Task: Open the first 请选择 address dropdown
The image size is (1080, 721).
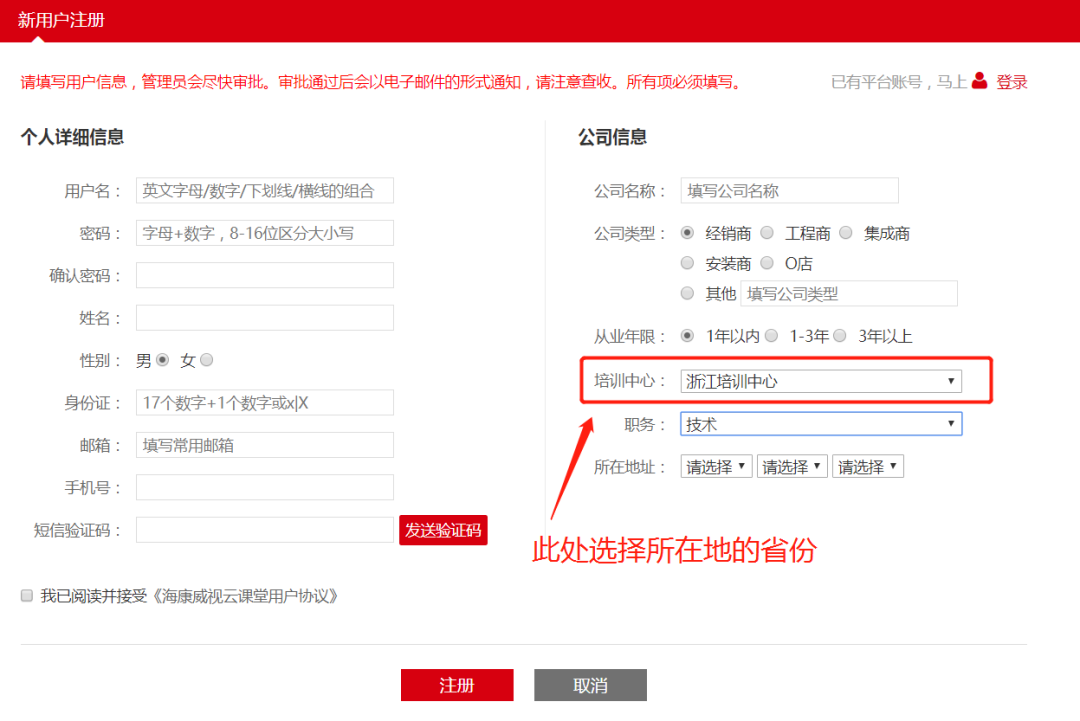Action: 716,467
